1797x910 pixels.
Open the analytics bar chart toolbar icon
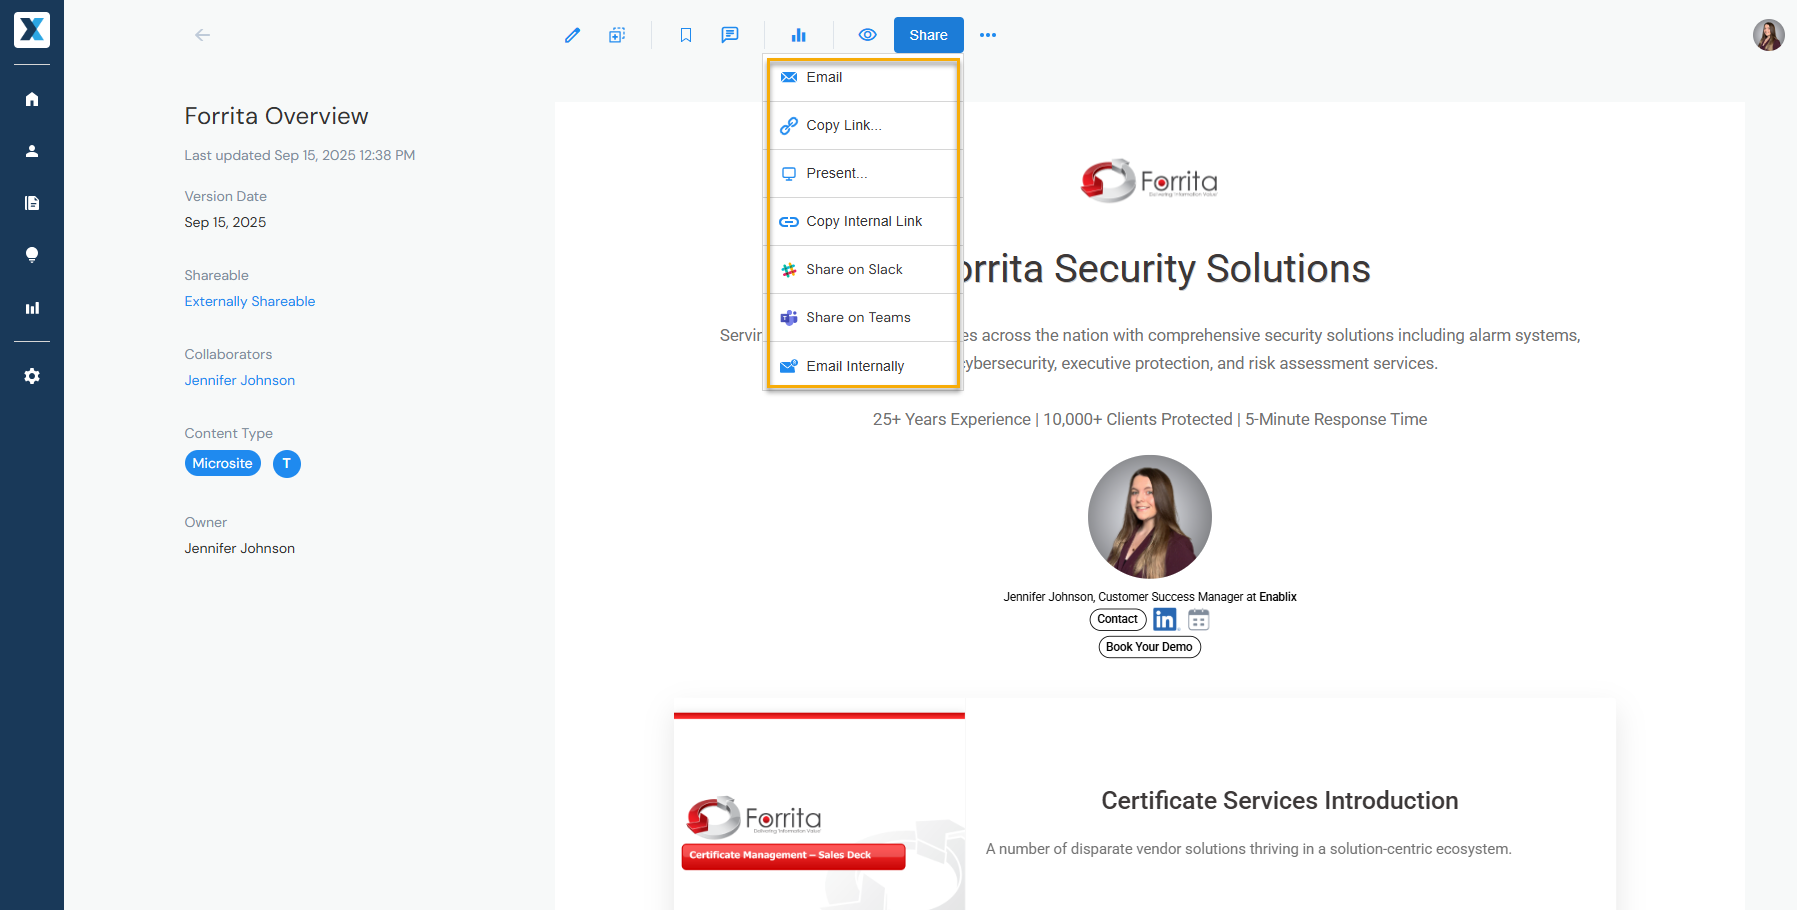pyautogui.click(x=798, y=35)
